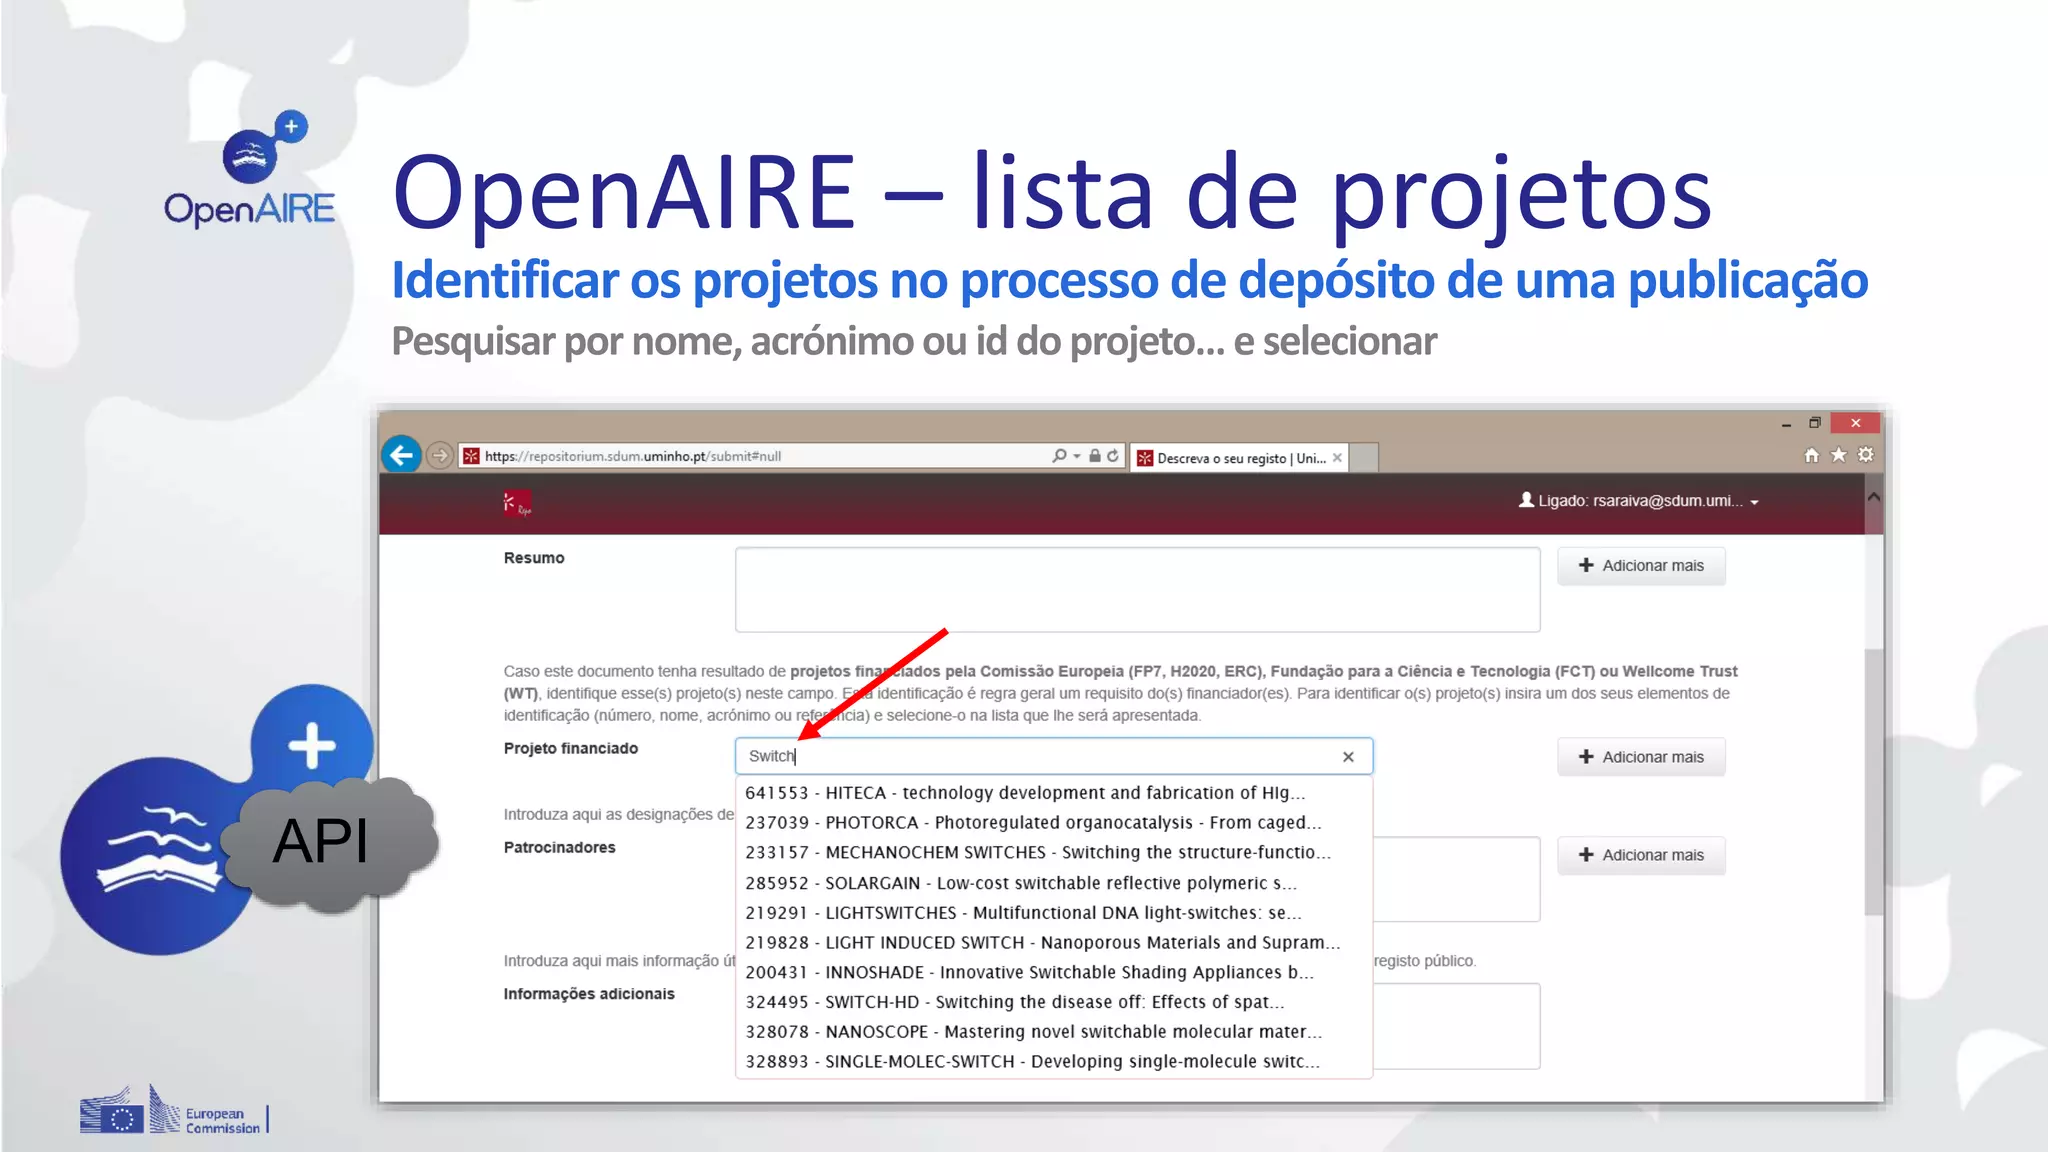Click the Patrocinadores text box
Viewport: 2048px width, 1152px height.
[x=1455, y=879]
